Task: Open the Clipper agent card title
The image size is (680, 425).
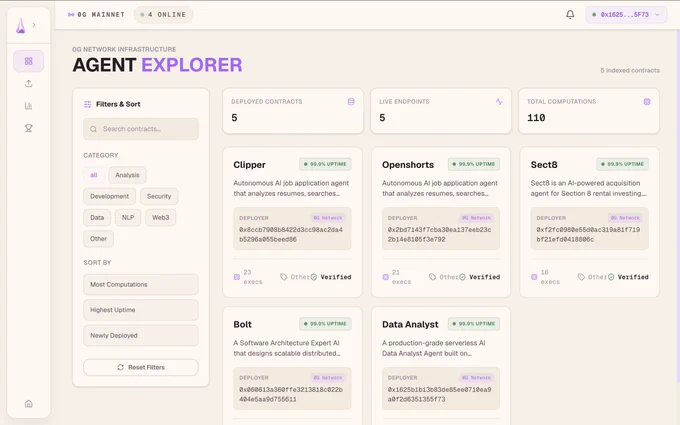Action: [249, 165]
